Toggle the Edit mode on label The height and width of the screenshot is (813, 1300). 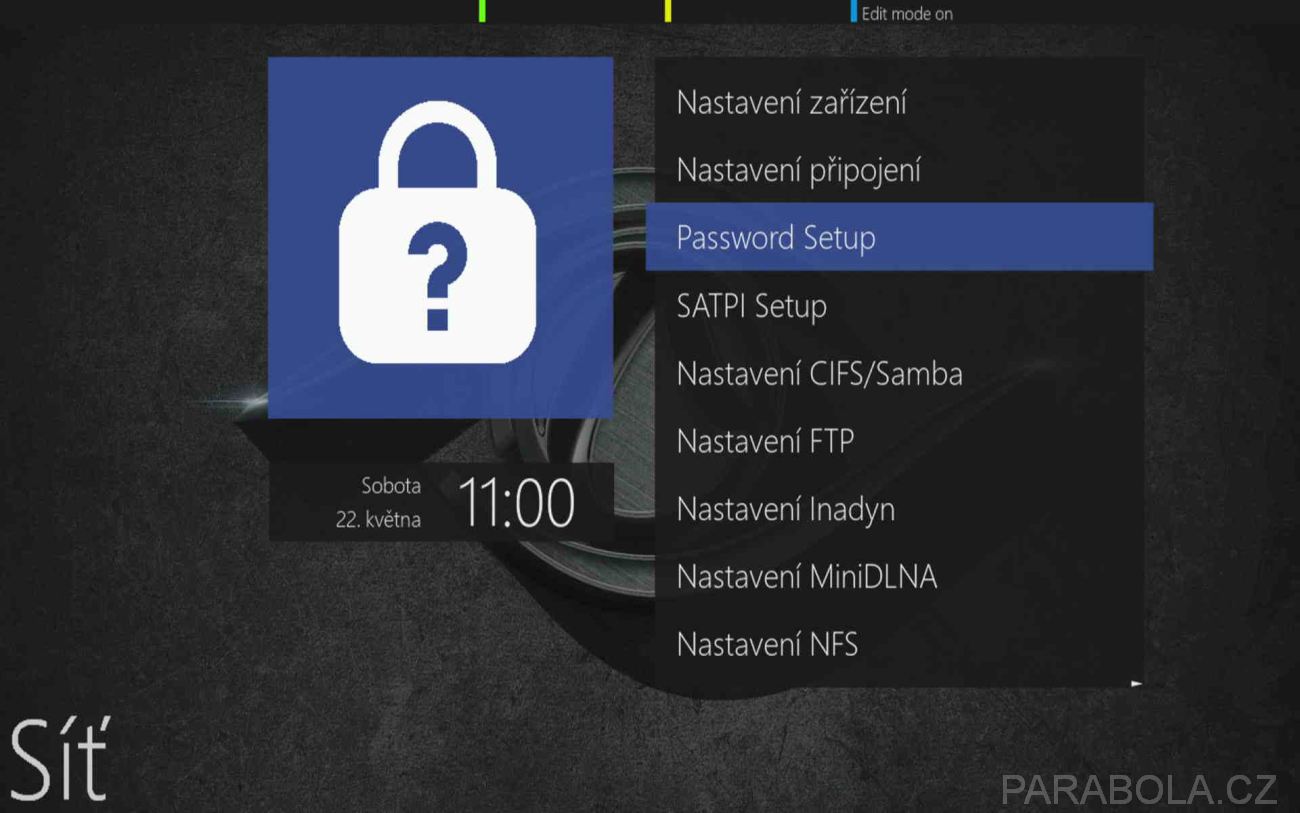907,14
